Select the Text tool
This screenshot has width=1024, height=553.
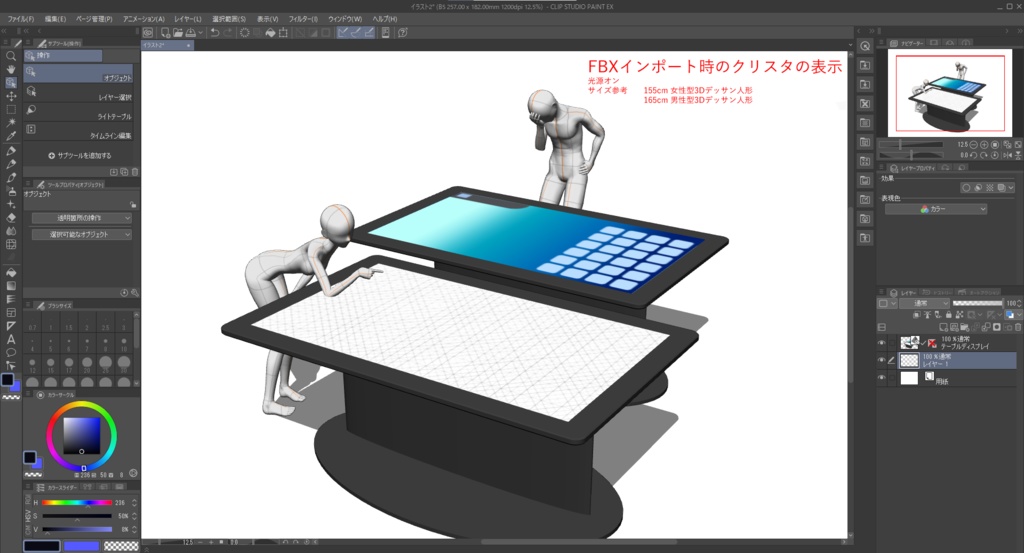click(10, 339)
